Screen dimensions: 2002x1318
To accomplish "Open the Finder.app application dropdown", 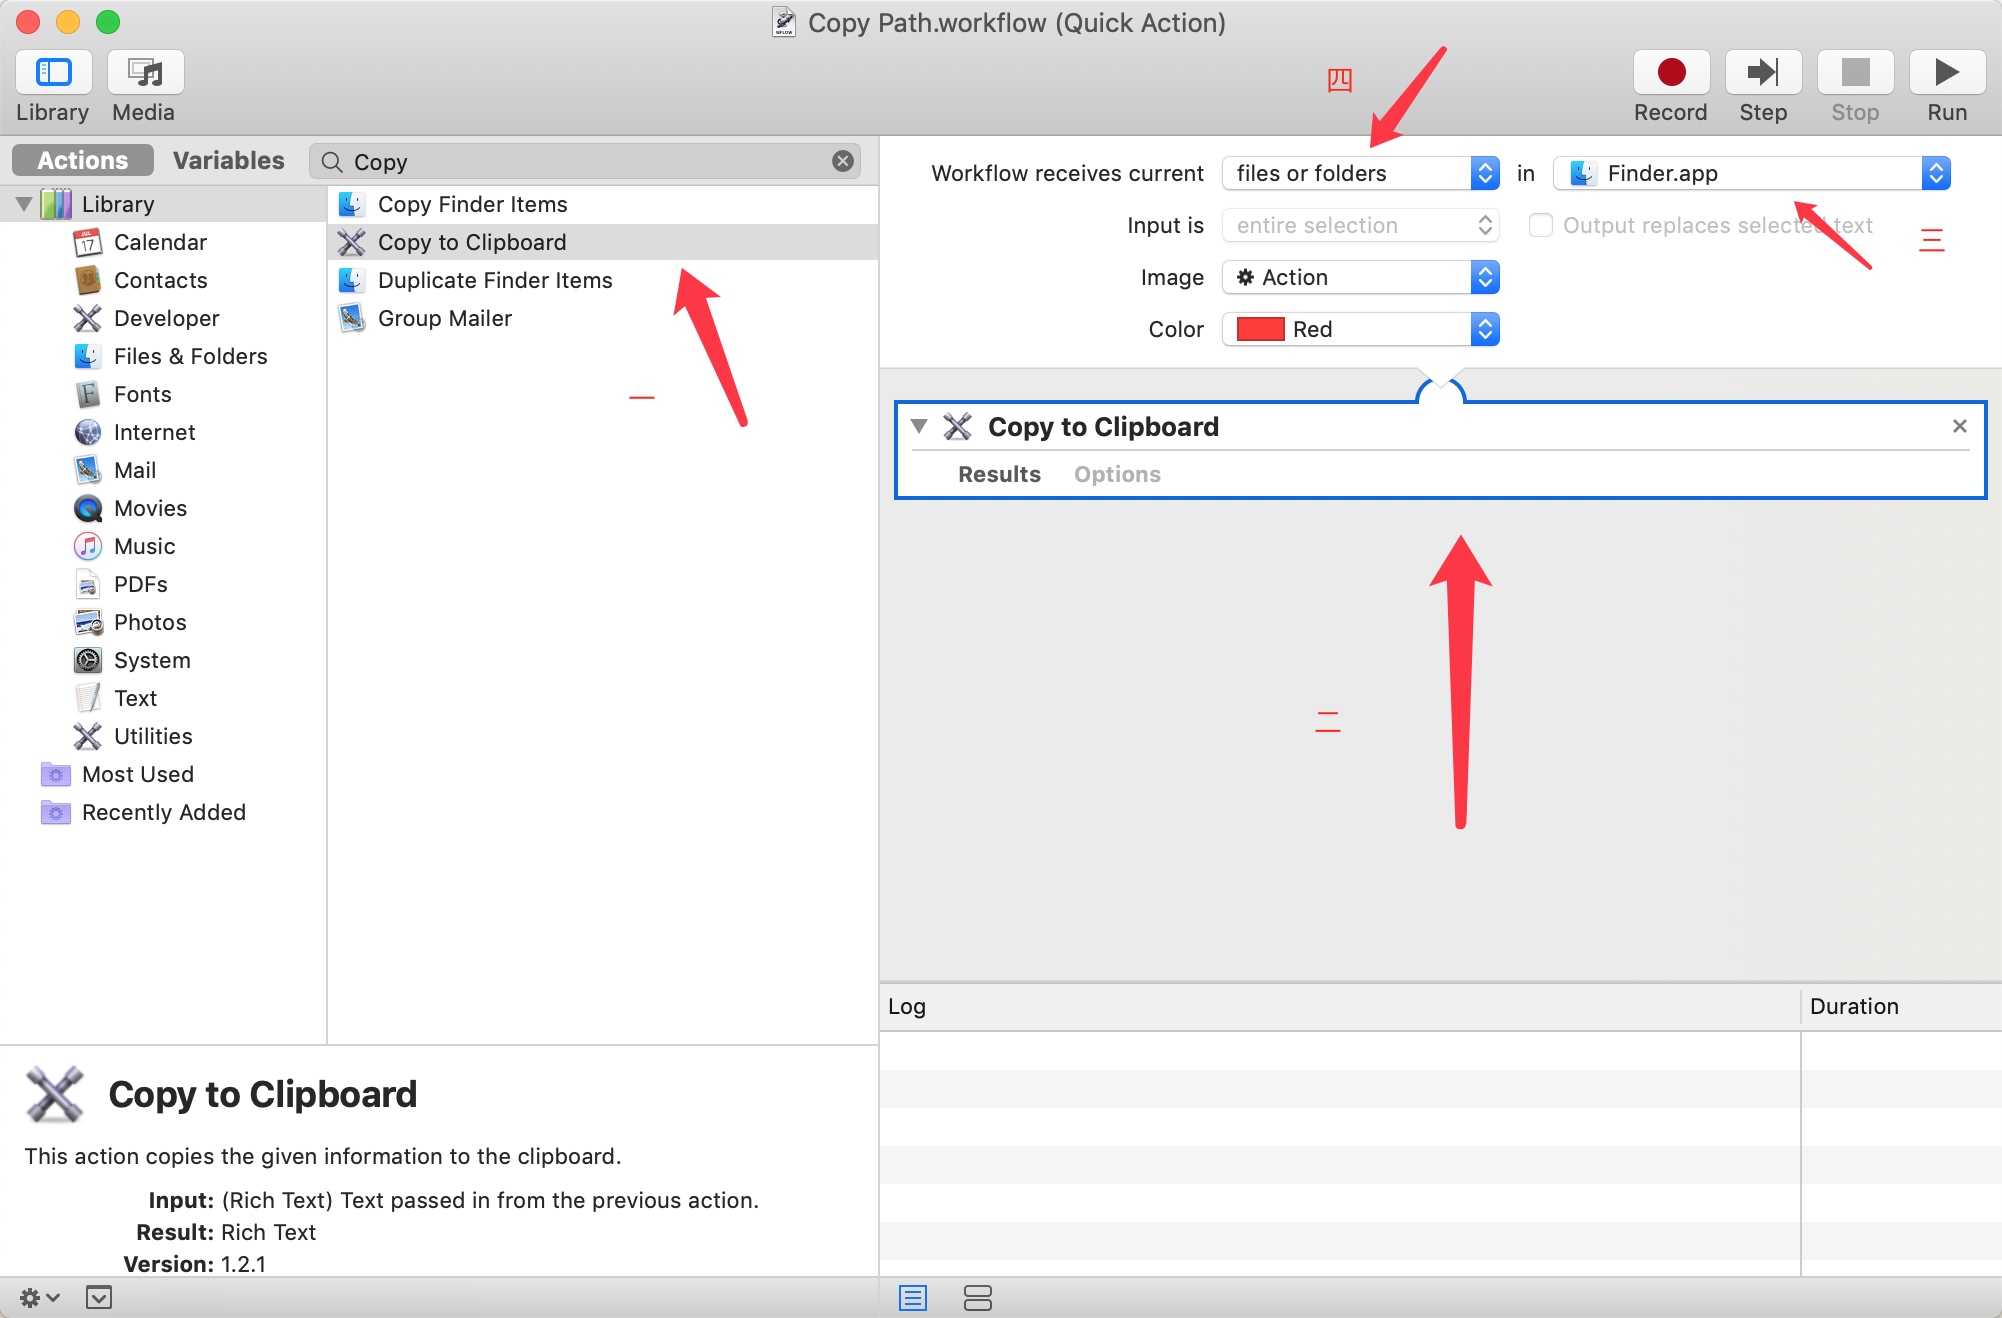I will [x=1750, y=173].
